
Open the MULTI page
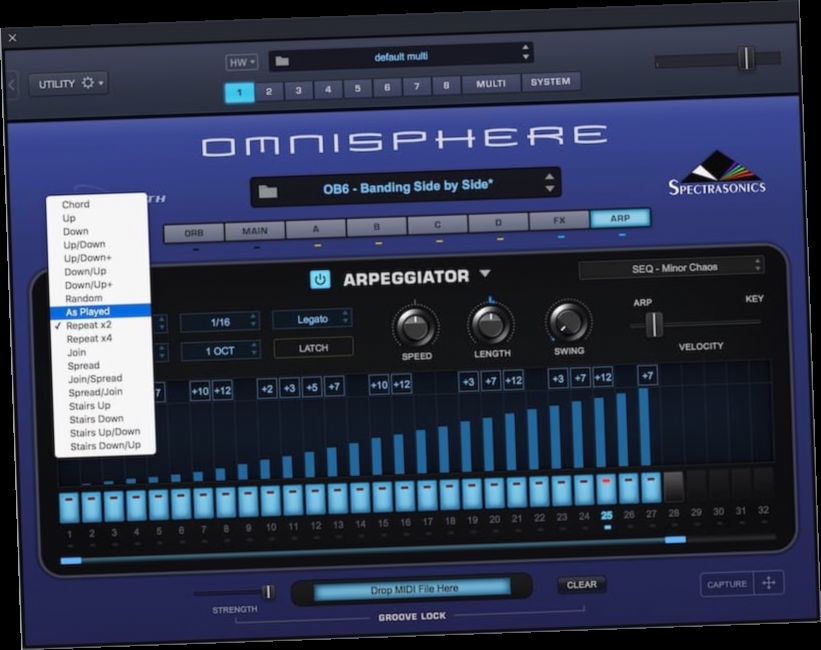491,83
